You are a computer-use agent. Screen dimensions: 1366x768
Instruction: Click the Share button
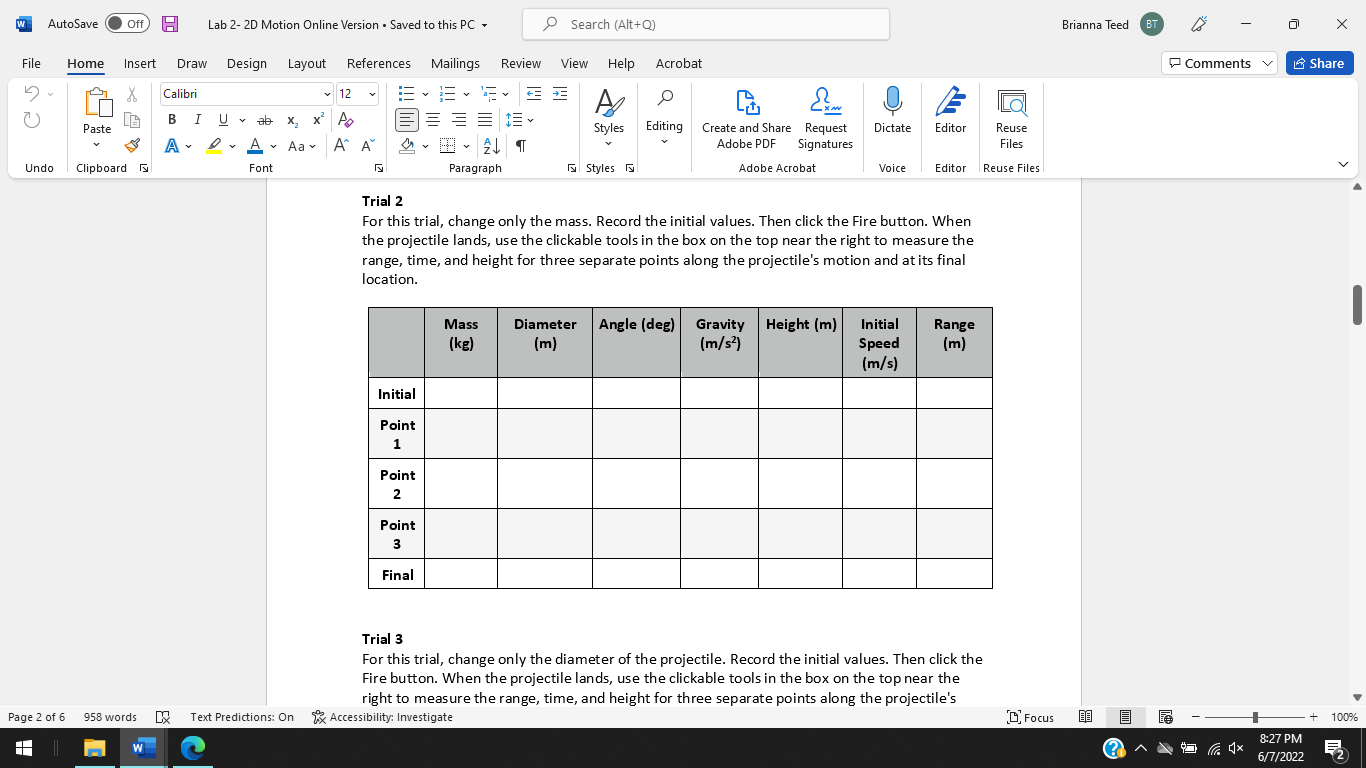point(1318,63)
